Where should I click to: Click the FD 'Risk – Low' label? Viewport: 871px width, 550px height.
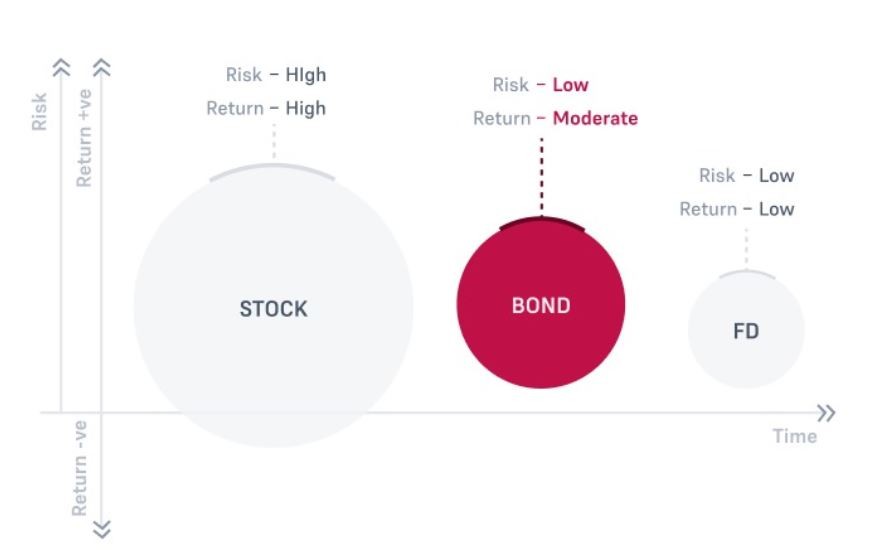[x=747, y=176]
